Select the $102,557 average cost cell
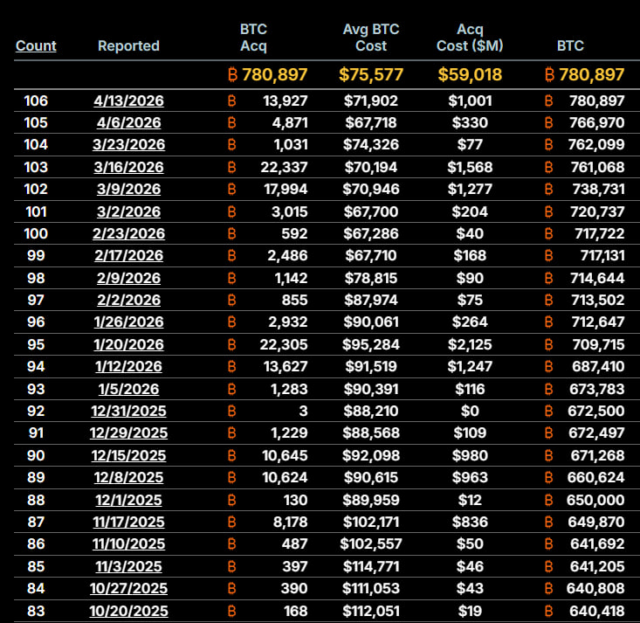Viewport: 640px width, 623px height. point(371,544)
